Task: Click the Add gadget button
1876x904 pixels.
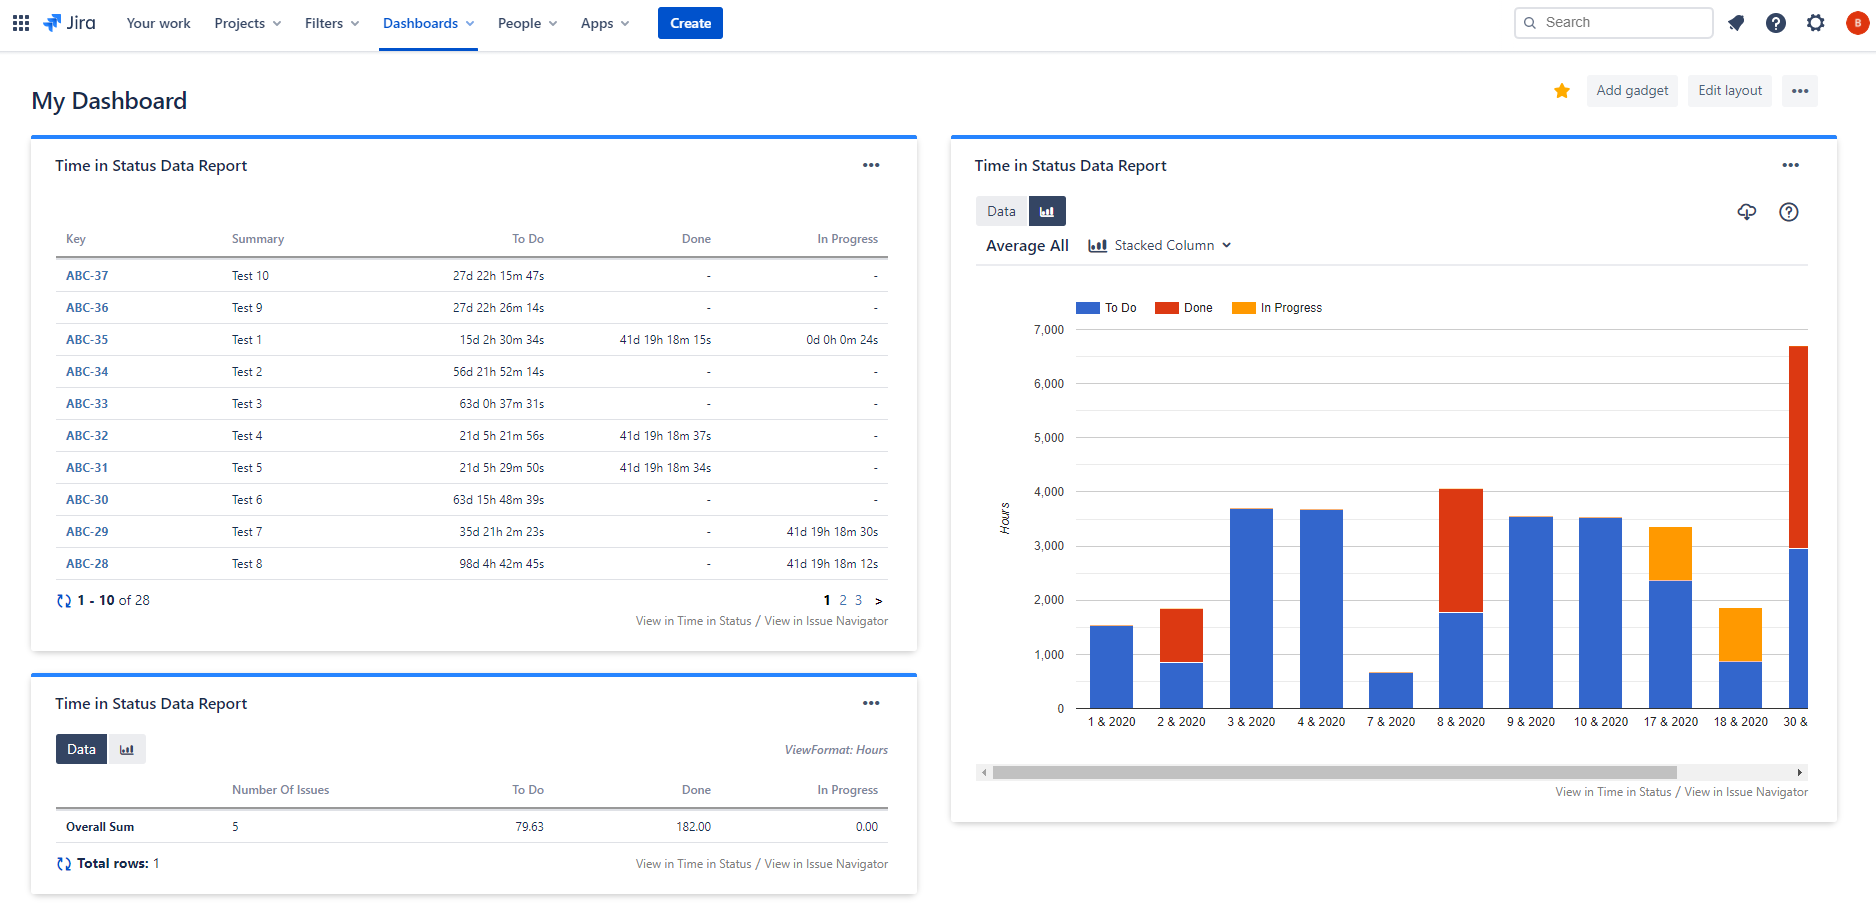Action: coord(1632,91)
